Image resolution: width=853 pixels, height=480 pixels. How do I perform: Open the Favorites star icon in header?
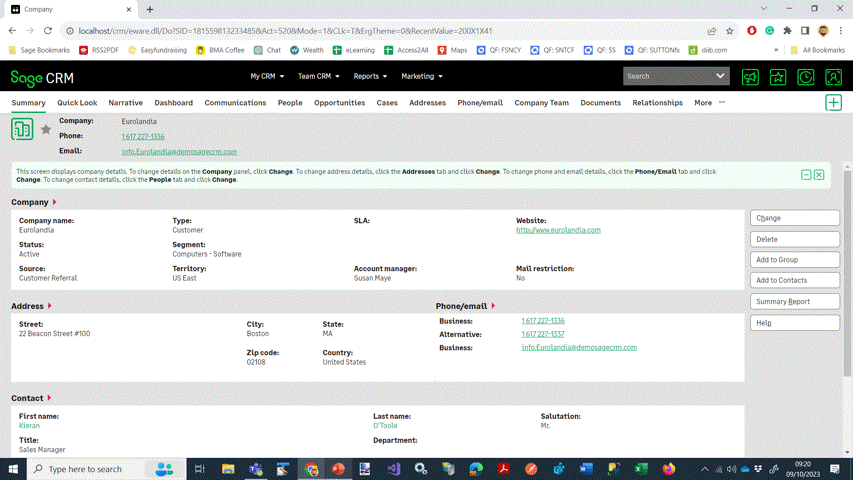point(778,77)
